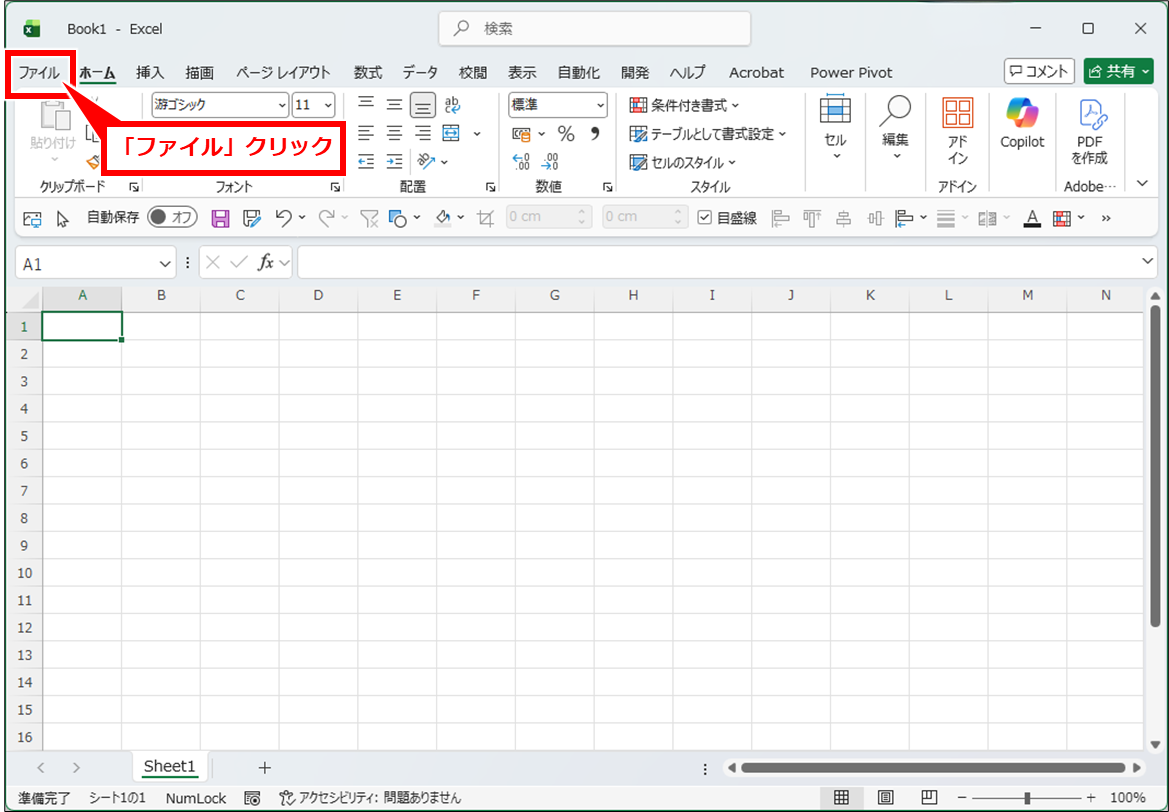
Task: Toggle the AutoSave switch
Action: pyautogui.click(x=172, y=218)
